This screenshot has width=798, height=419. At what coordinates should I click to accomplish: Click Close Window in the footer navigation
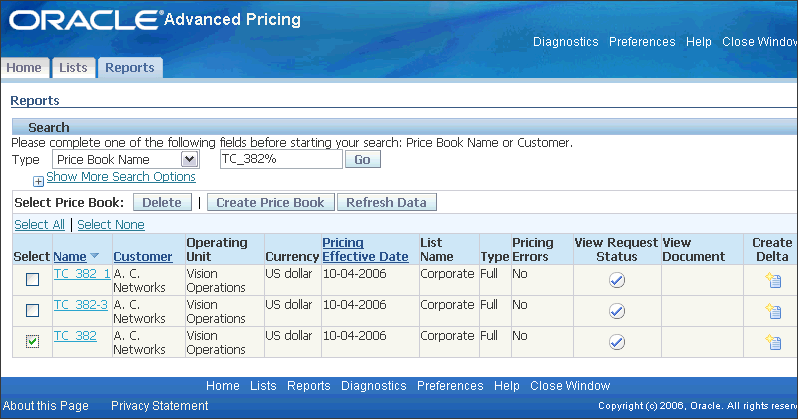click(x=570, y=385)
